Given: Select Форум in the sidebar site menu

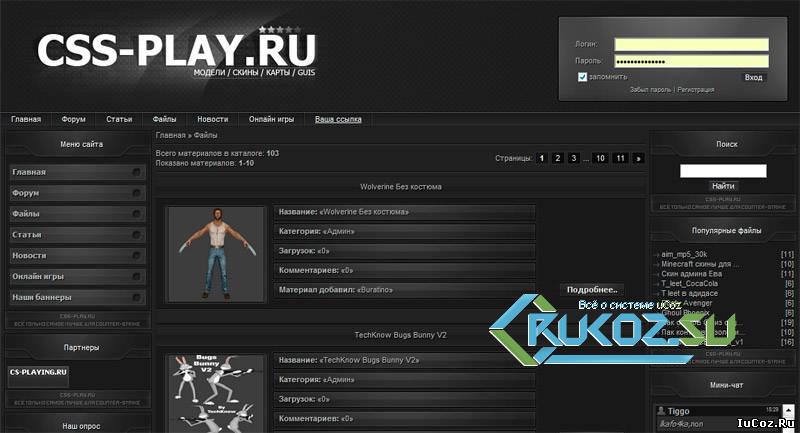Looking at the screenshot, I should 77,193.
